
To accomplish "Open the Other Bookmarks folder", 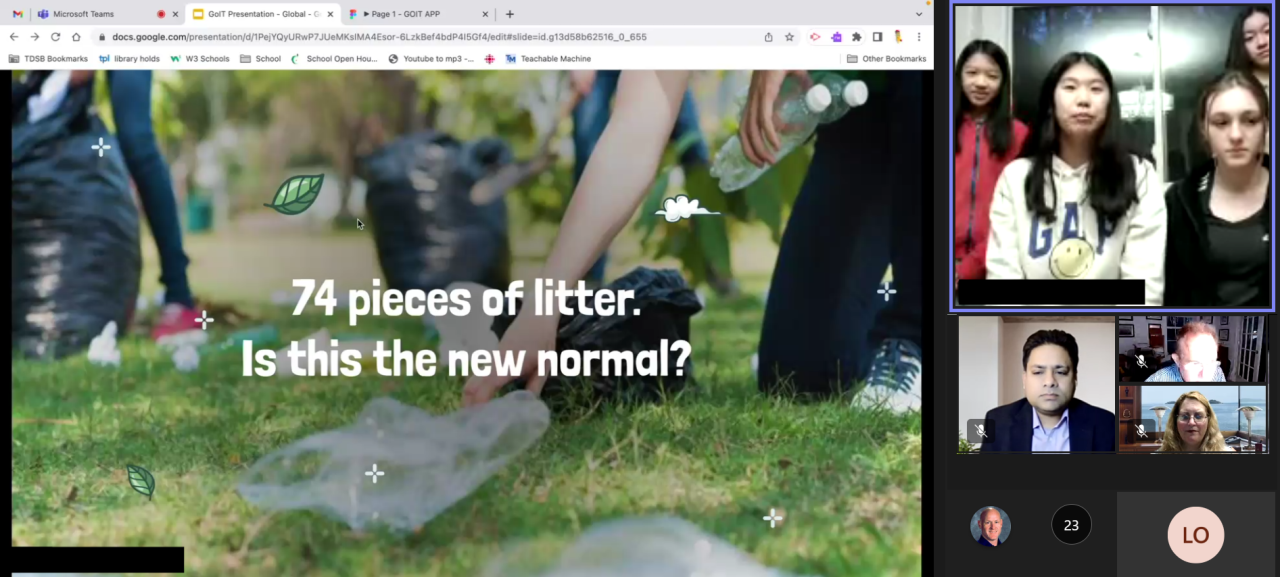I will click(886, 59).
